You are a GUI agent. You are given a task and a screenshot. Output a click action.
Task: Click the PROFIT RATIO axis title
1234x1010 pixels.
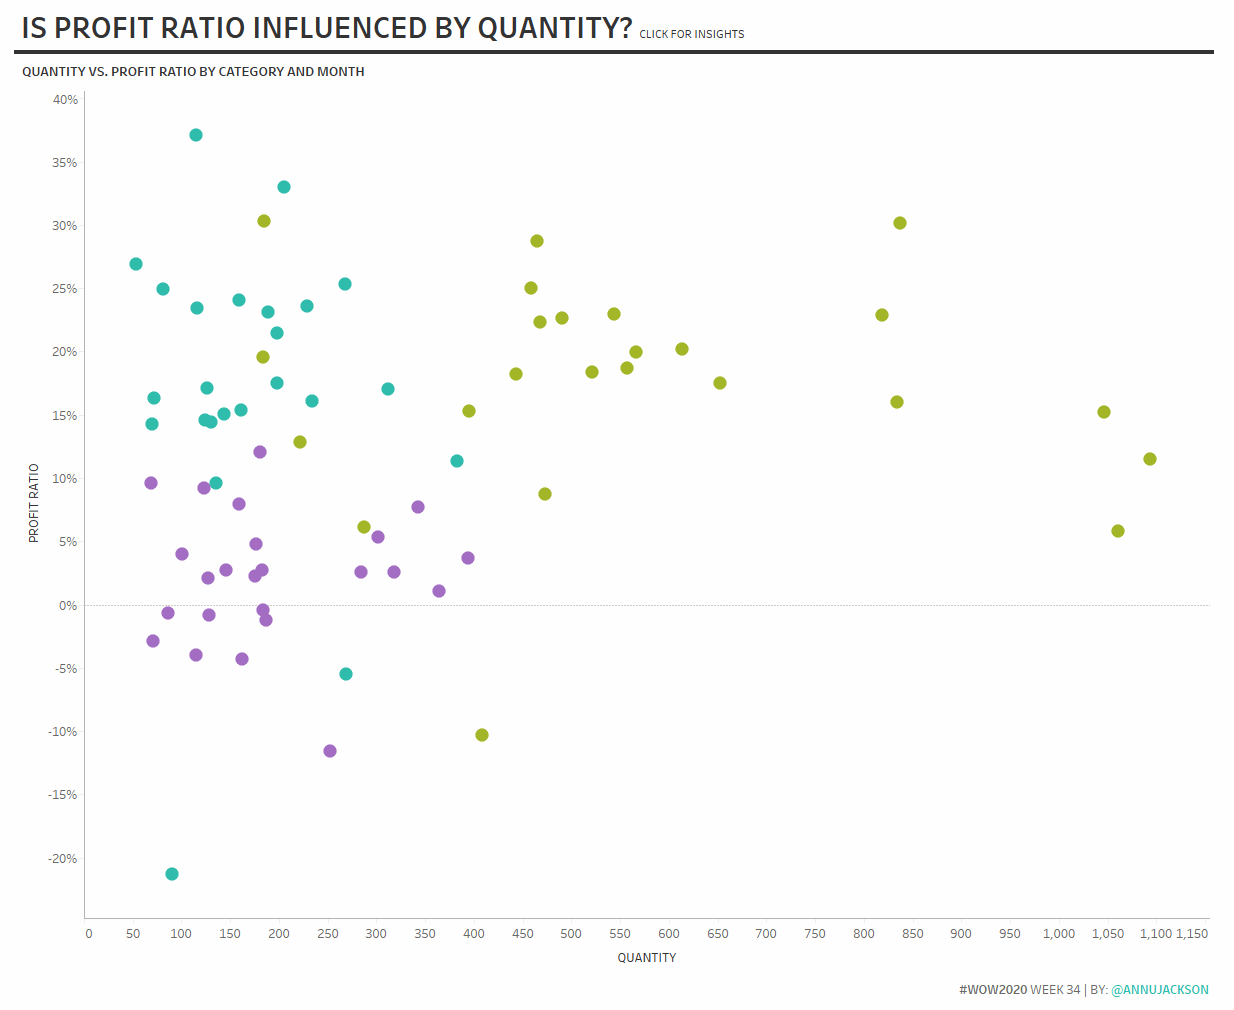(x=34, y=503)
